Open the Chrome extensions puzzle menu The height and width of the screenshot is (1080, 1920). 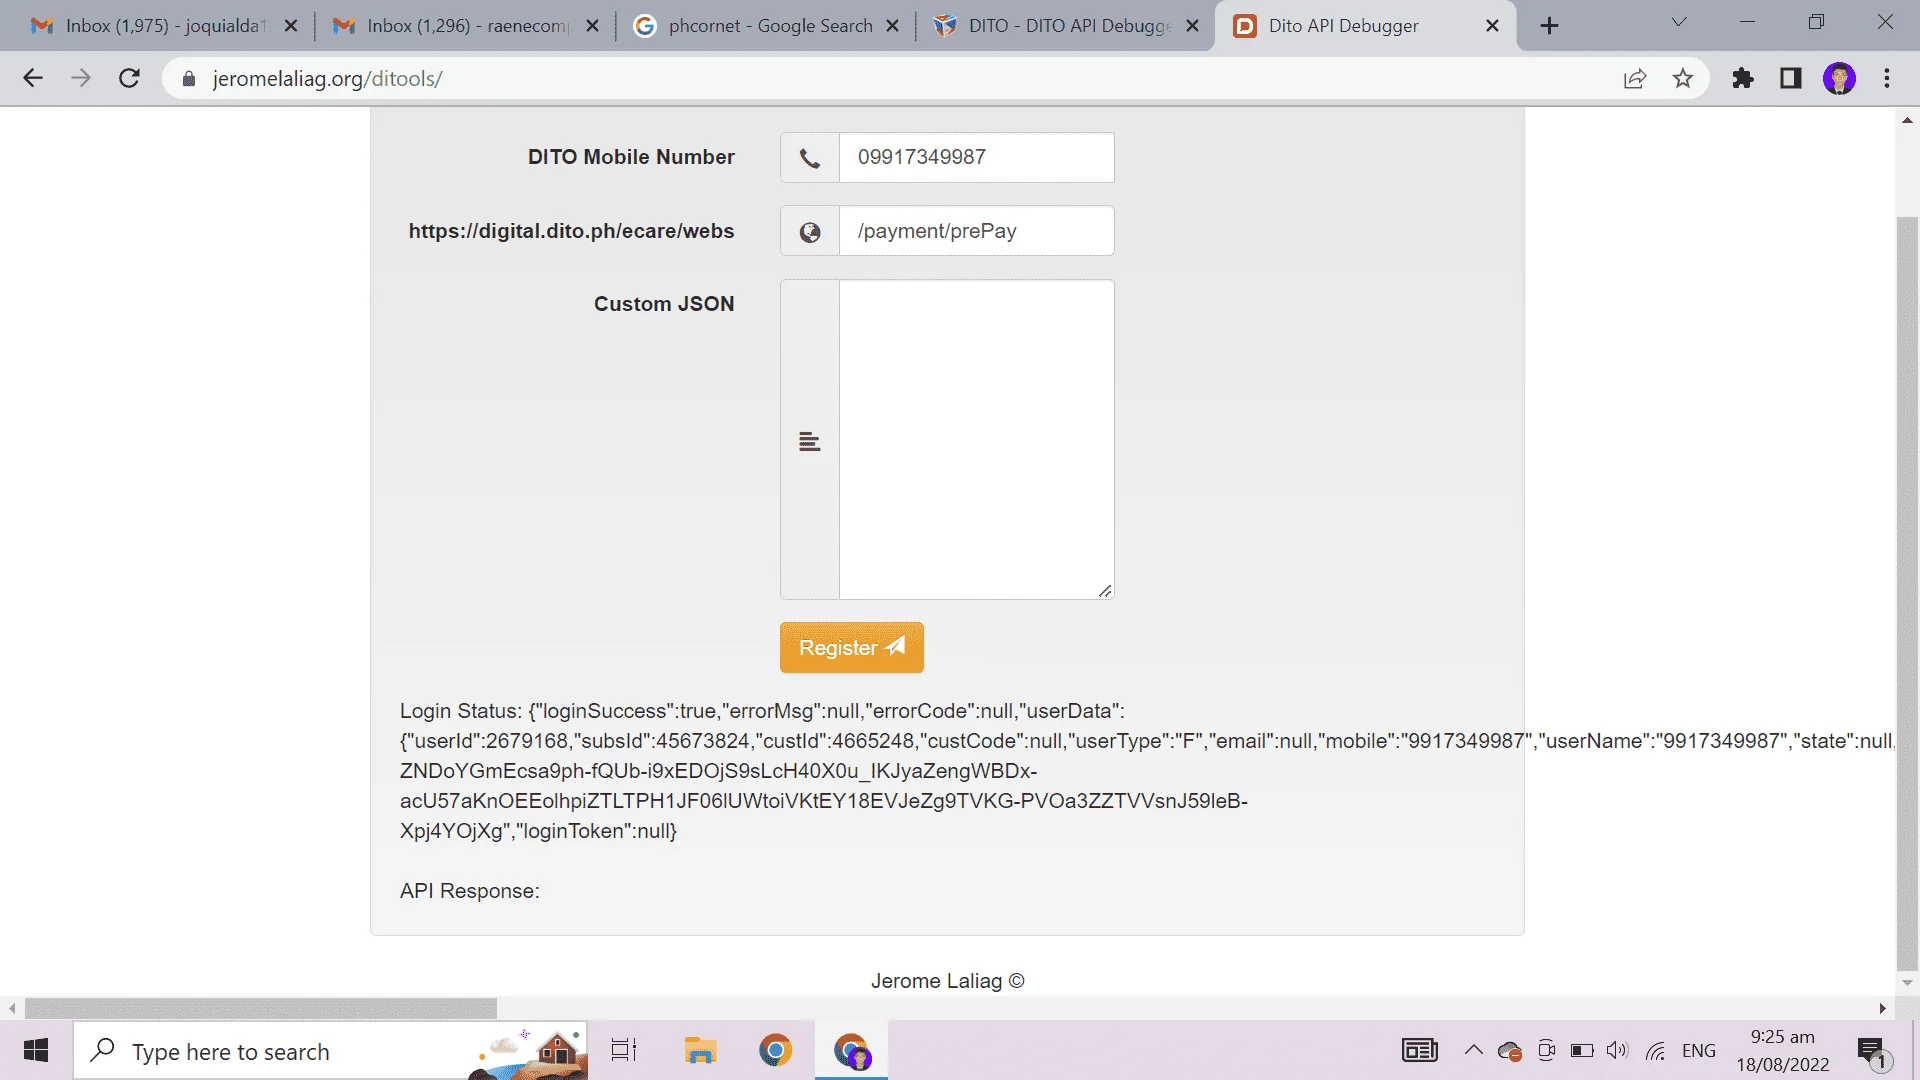pos(1743,79)
